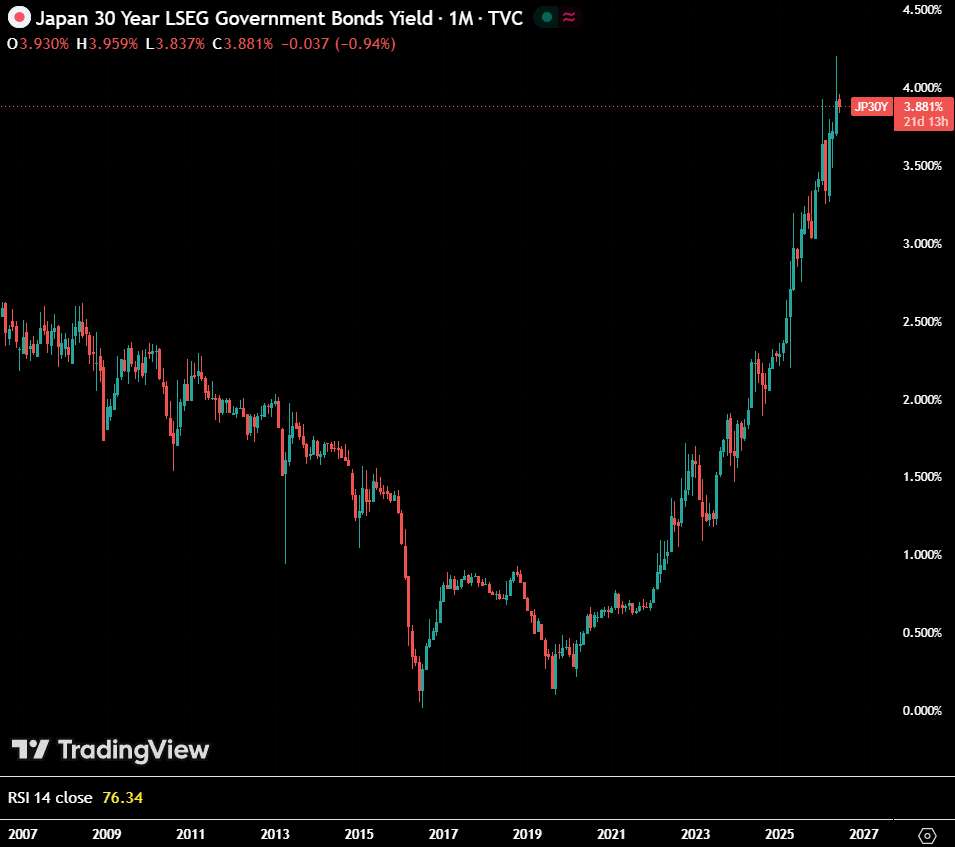The image size is (955, 847).
Task: Click the 2.500% price scale label
Action: pyautogui.click(x=922, y=322)
